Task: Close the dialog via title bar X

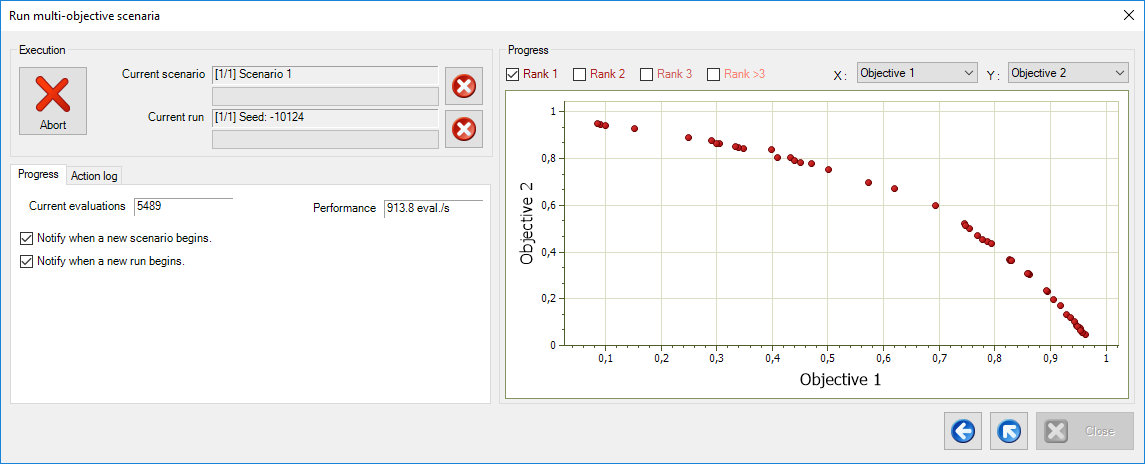Action: tap(1127, 15)
